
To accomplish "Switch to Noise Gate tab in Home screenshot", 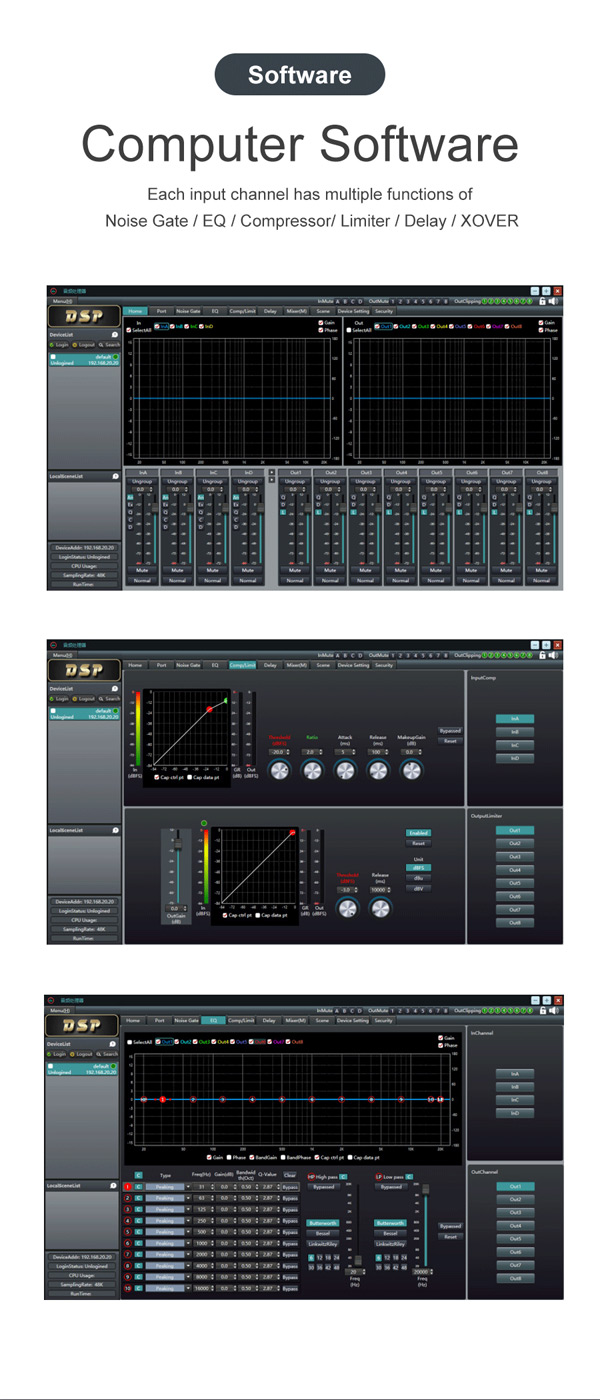I will [188, 311].
